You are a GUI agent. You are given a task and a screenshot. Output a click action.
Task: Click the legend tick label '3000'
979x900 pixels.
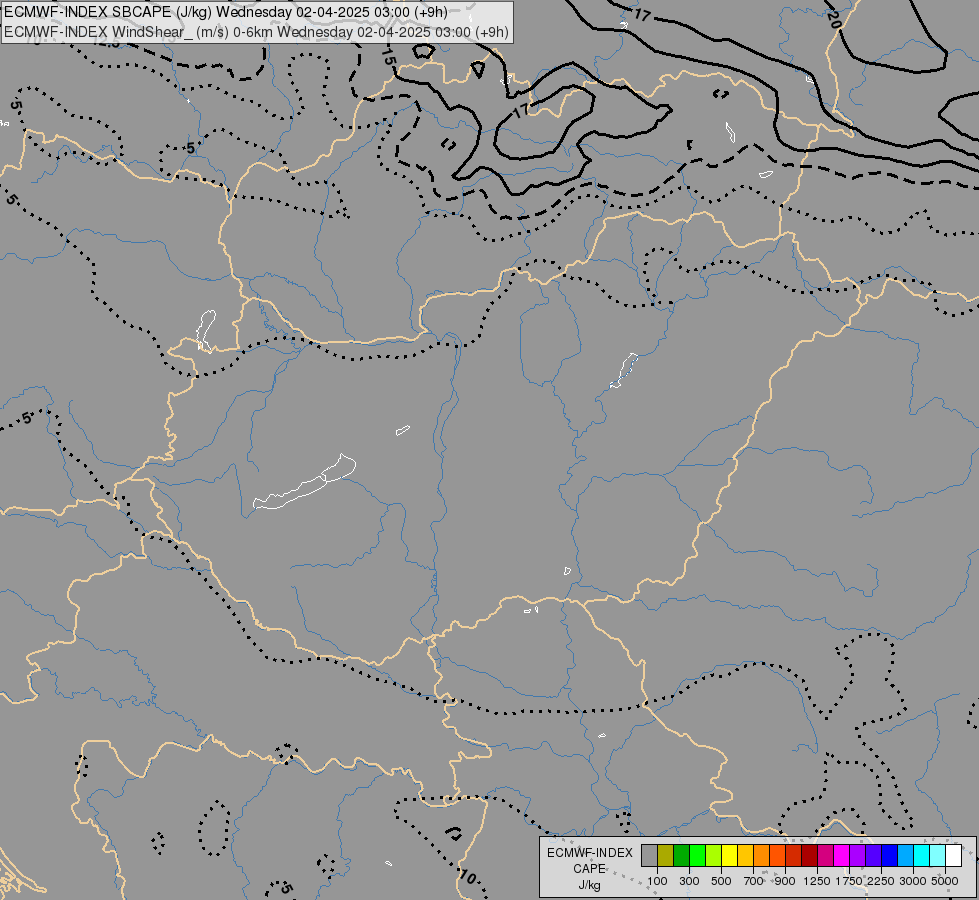[x=913, y=881]
